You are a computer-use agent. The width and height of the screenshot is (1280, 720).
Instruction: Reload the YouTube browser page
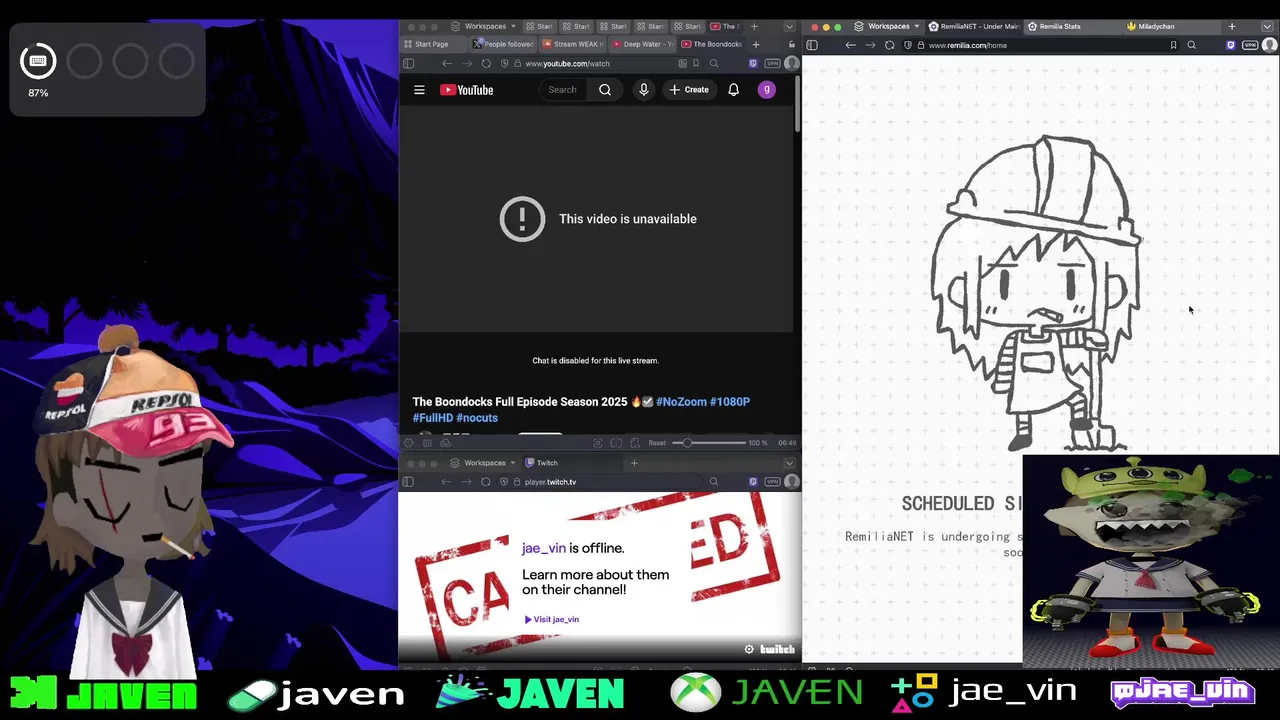tap(486, 63)
